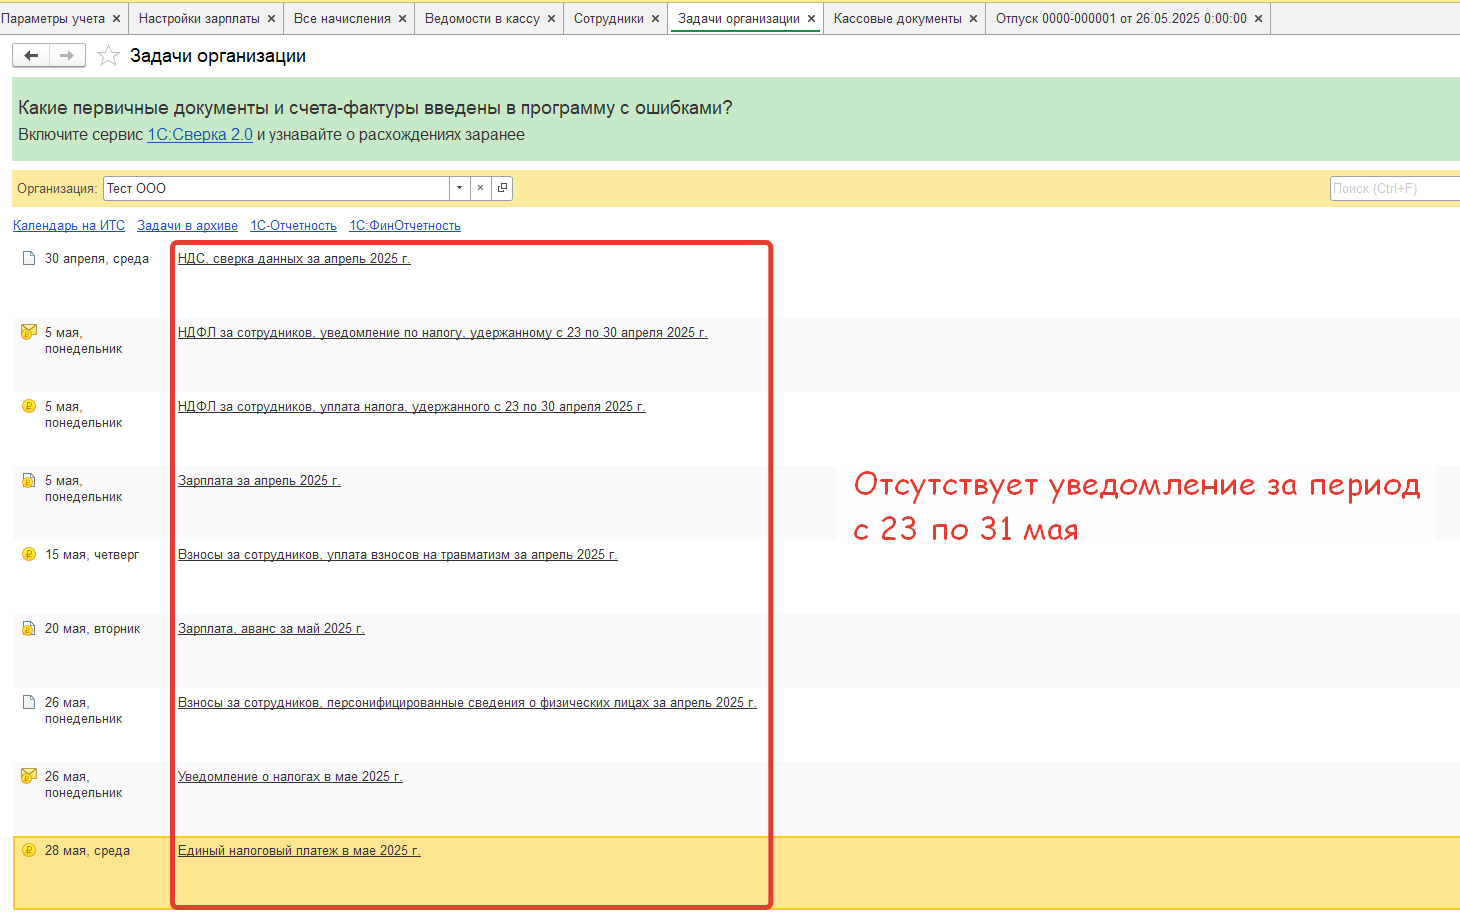
Task: Open the Зарплата за апрель 2025 task
Action: coord(259,481)
